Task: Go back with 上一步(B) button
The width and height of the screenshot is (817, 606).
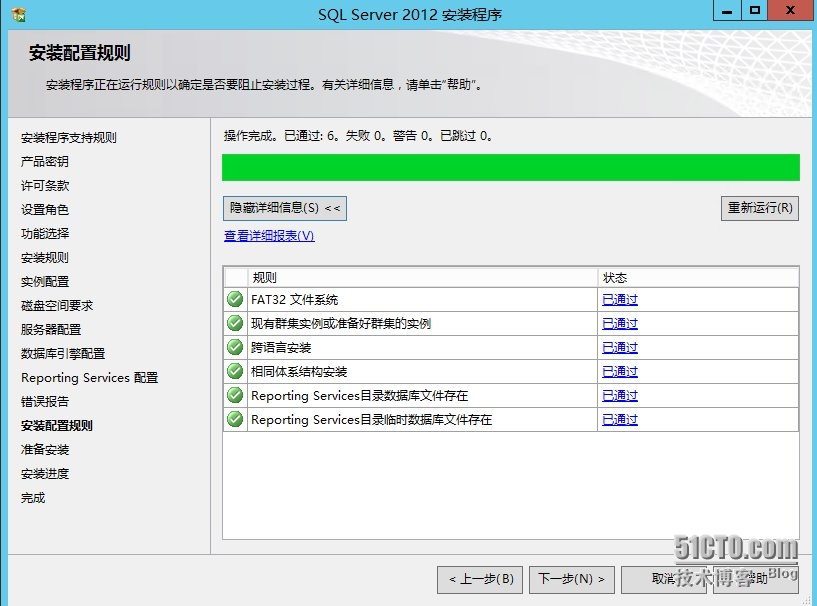Action: (x=480, y=579)
